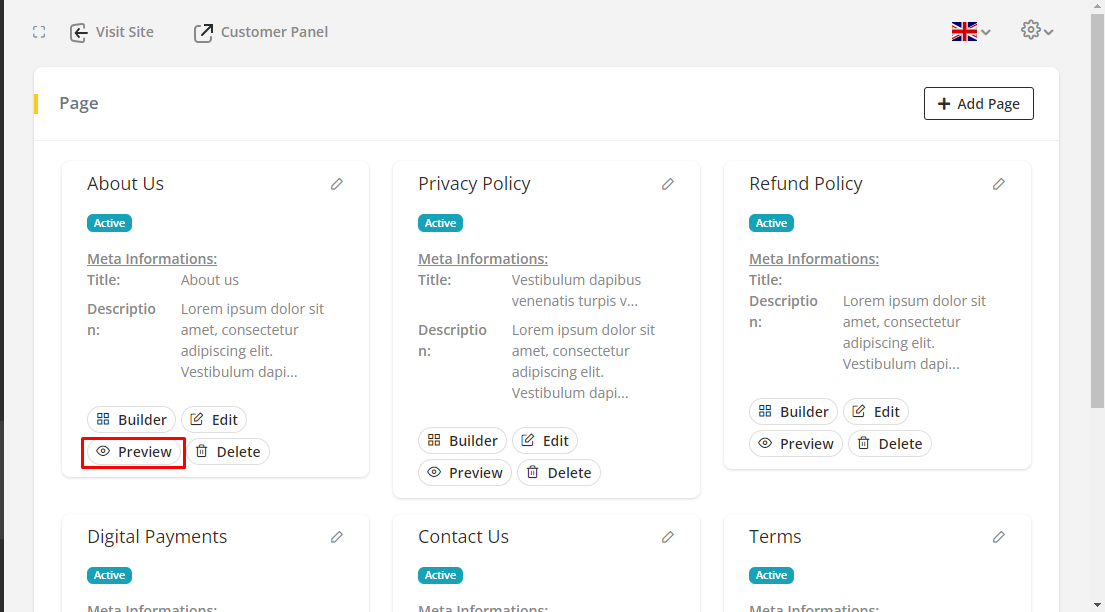Image resolution: width=1105 pixels, height=612 pixels.
Task: Preview the Privacy Policy page
Action: click(x=465, y=473)
